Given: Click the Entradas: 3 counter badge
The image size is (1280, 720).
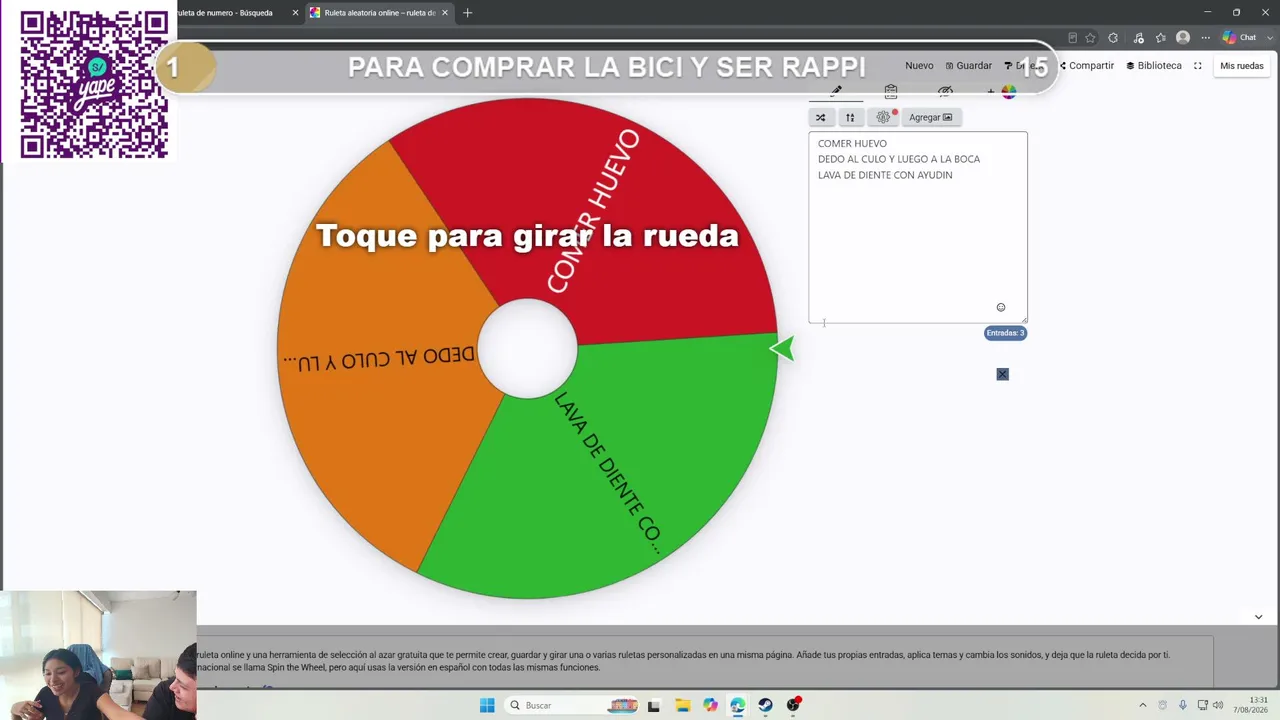Looking at the screenshot, I should [x=1005, y=333].
